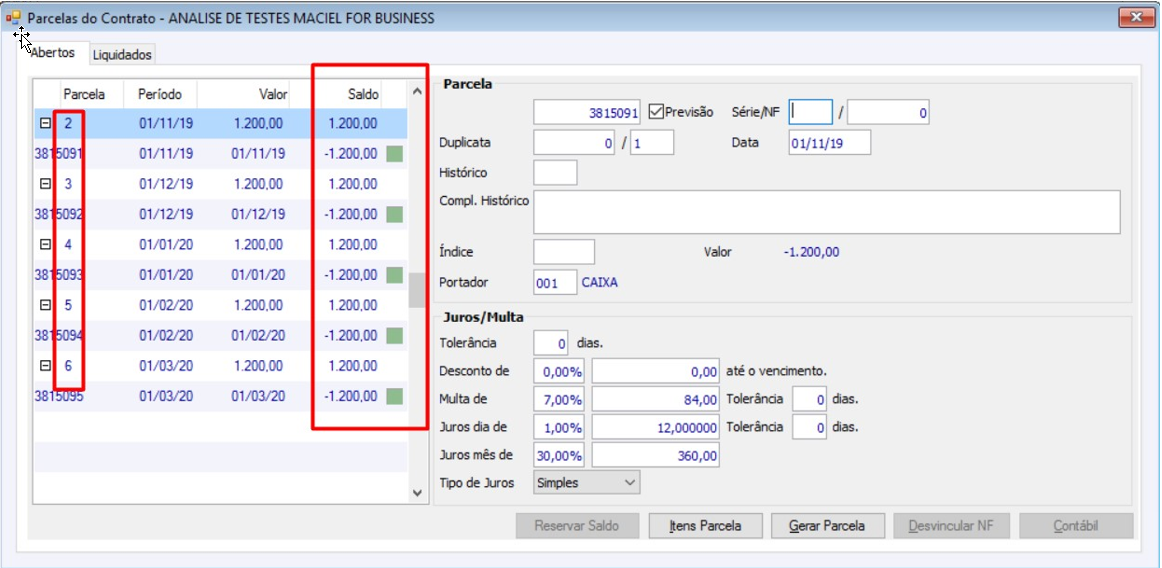Click green status square of 3815091
Viewport: 1162px width, 568px height.
[x=395, y=153]
